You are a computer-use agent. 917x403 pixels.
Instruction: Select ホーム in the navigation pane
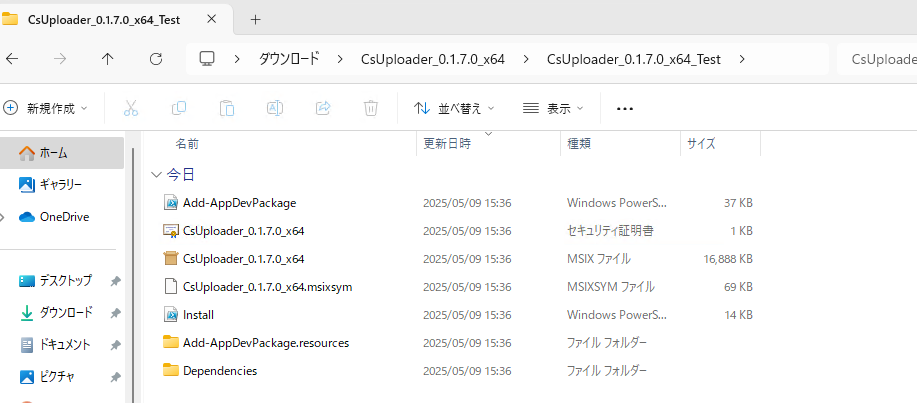[x=62, y=153]
